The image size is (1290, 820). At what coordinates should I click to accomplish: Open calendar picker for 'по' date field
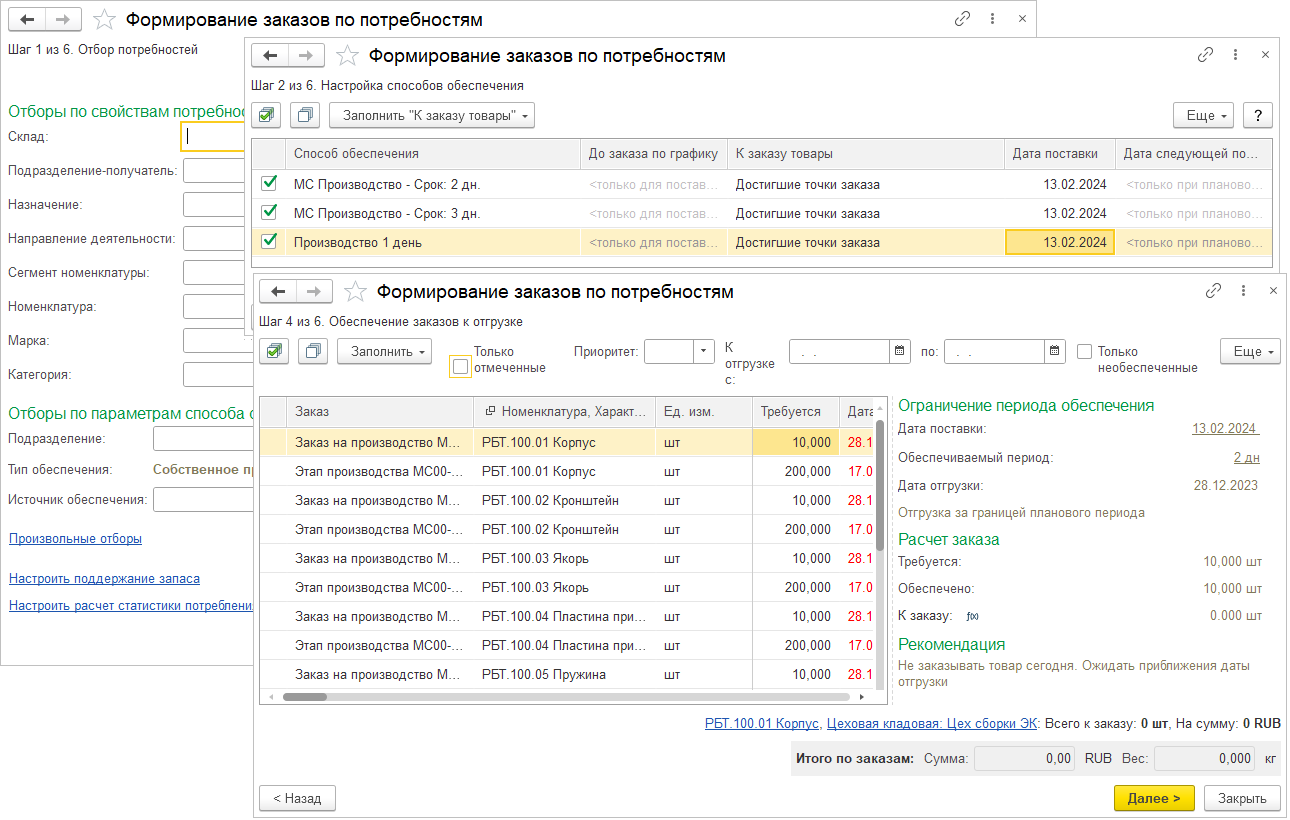(1055, 351)
